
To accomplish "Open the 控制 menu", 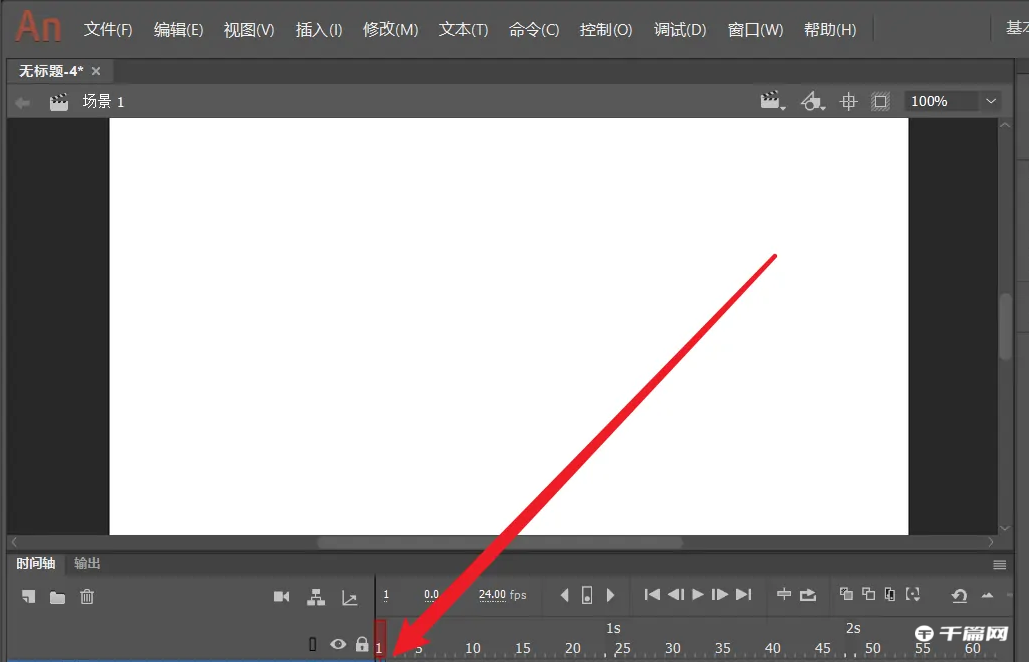I will (605, 29).
